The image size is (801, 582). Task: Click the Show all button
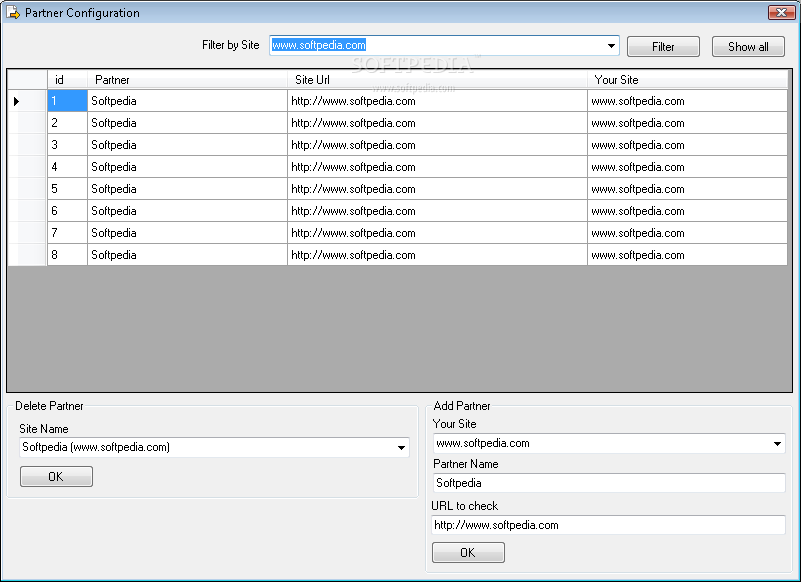click(748, 46)
